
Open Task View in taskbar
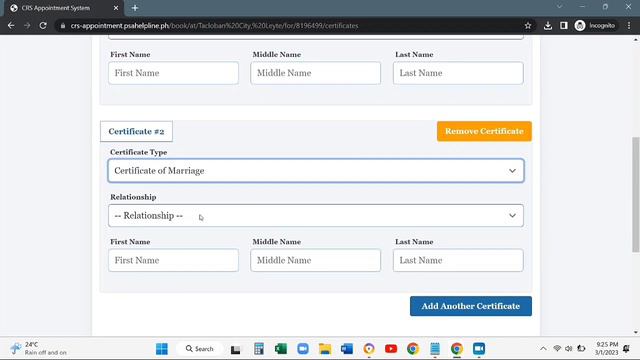[x=236, y=349]
